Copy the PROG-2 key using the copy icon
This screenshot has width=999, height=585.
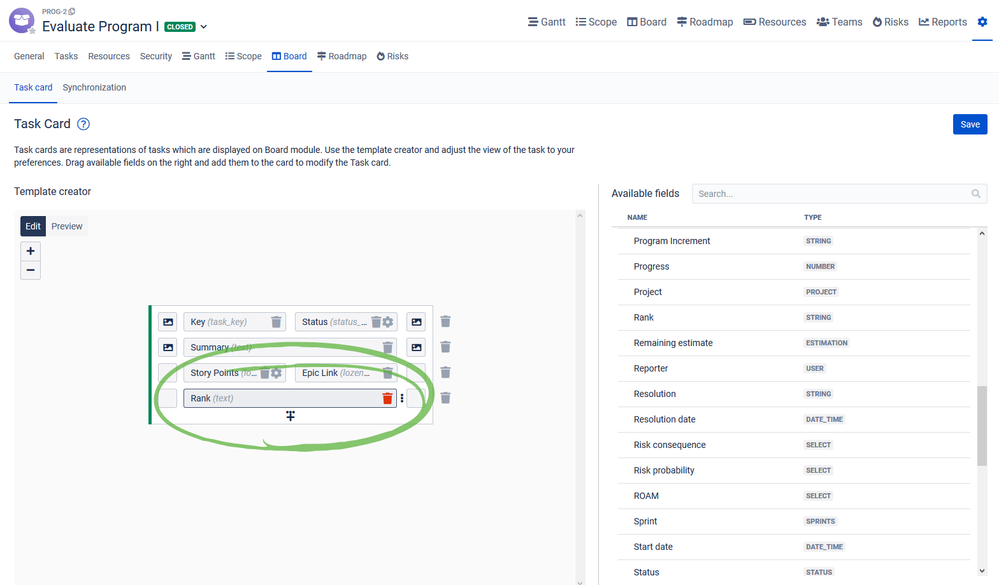[x=72, y=11]
